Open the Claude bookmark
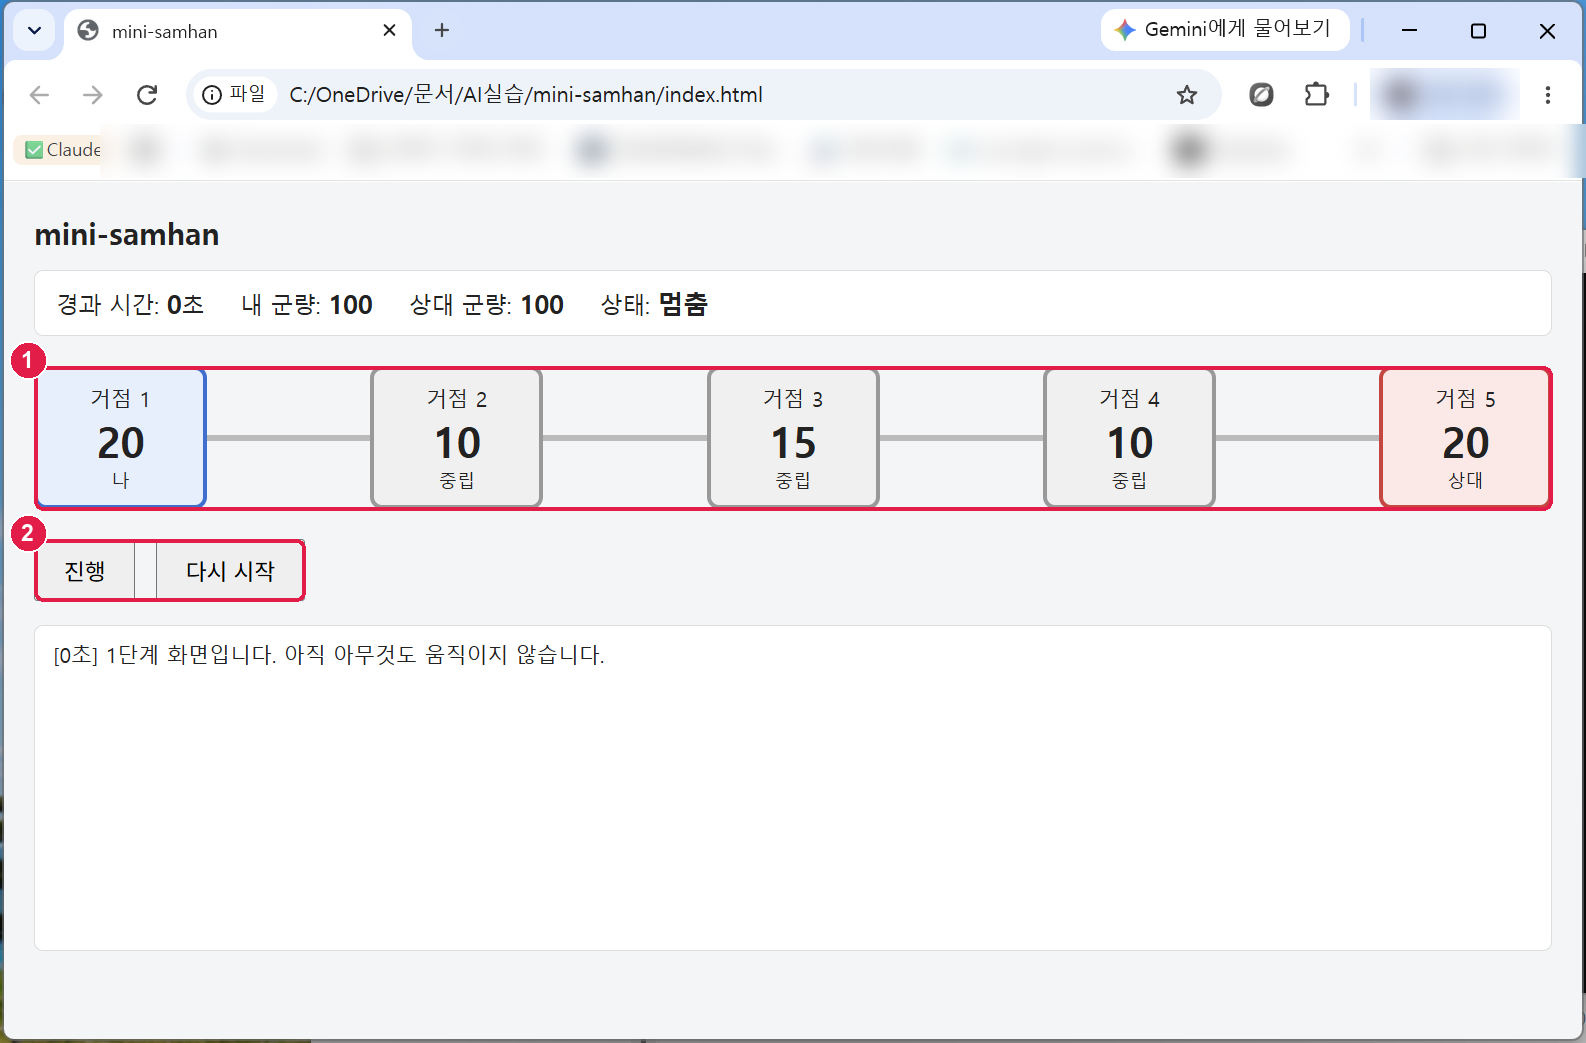The image size is (1586, 1043). tap(63, 150)
